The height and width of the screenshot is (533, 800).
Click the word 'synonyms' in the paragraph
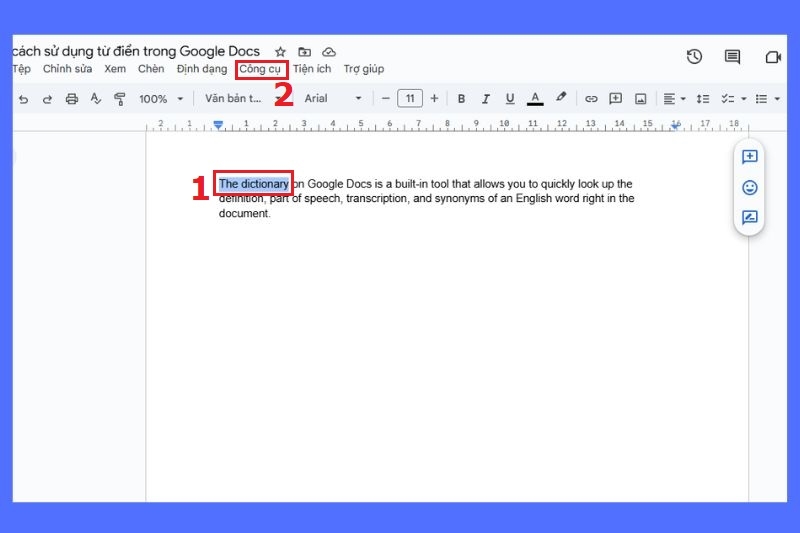pos(459,198)
